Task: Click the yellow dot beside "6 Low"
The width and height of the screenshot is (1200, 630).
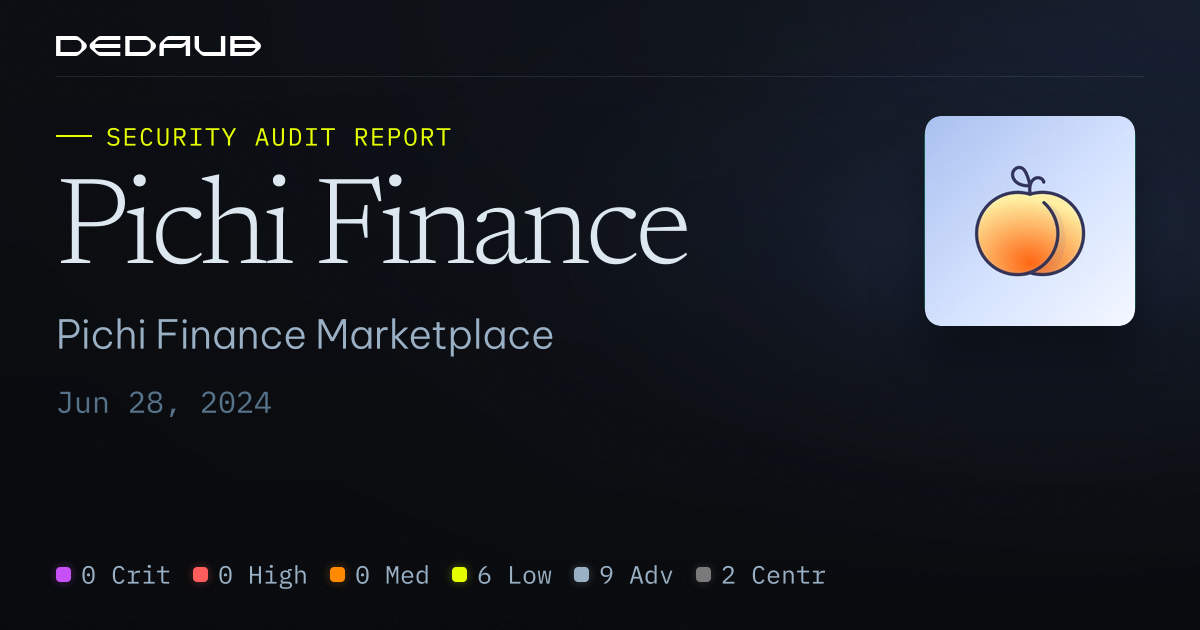Action: [x=459, y=575]
